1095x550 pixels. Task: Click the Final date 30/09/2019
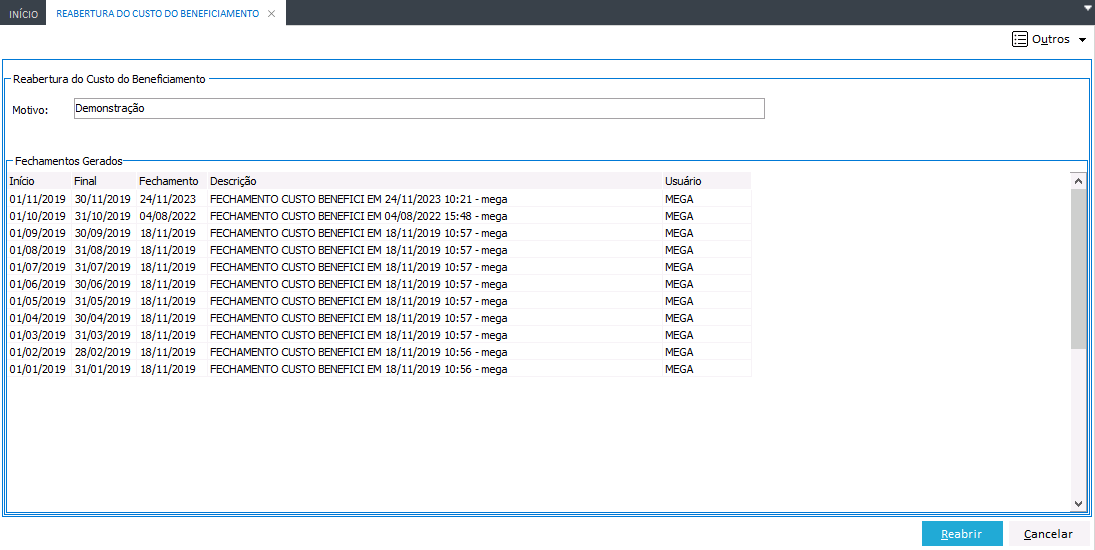[103, 233]
